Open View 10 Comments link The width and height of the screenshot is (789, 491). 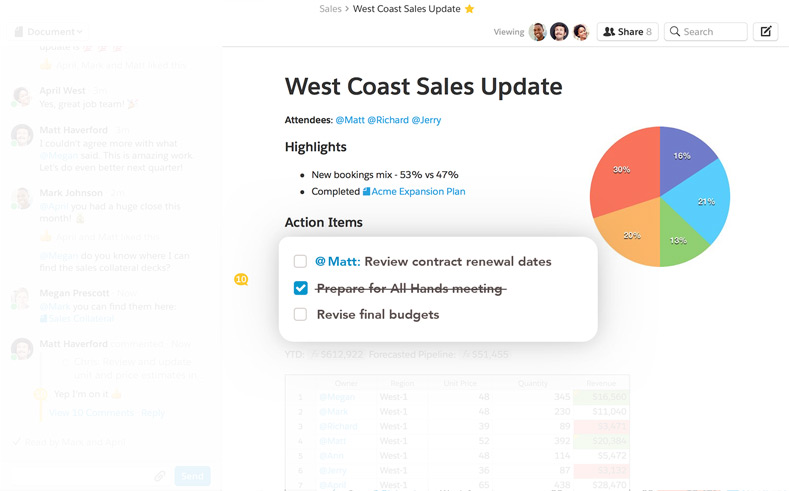point(91,412)
